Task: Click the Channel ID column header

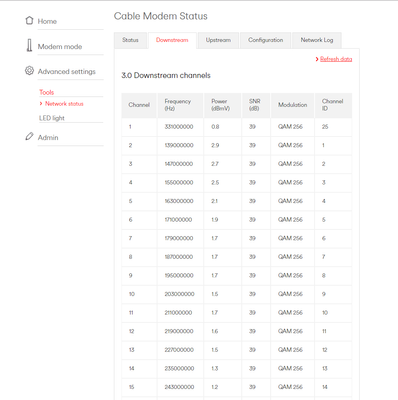Action: coord(333,105)
